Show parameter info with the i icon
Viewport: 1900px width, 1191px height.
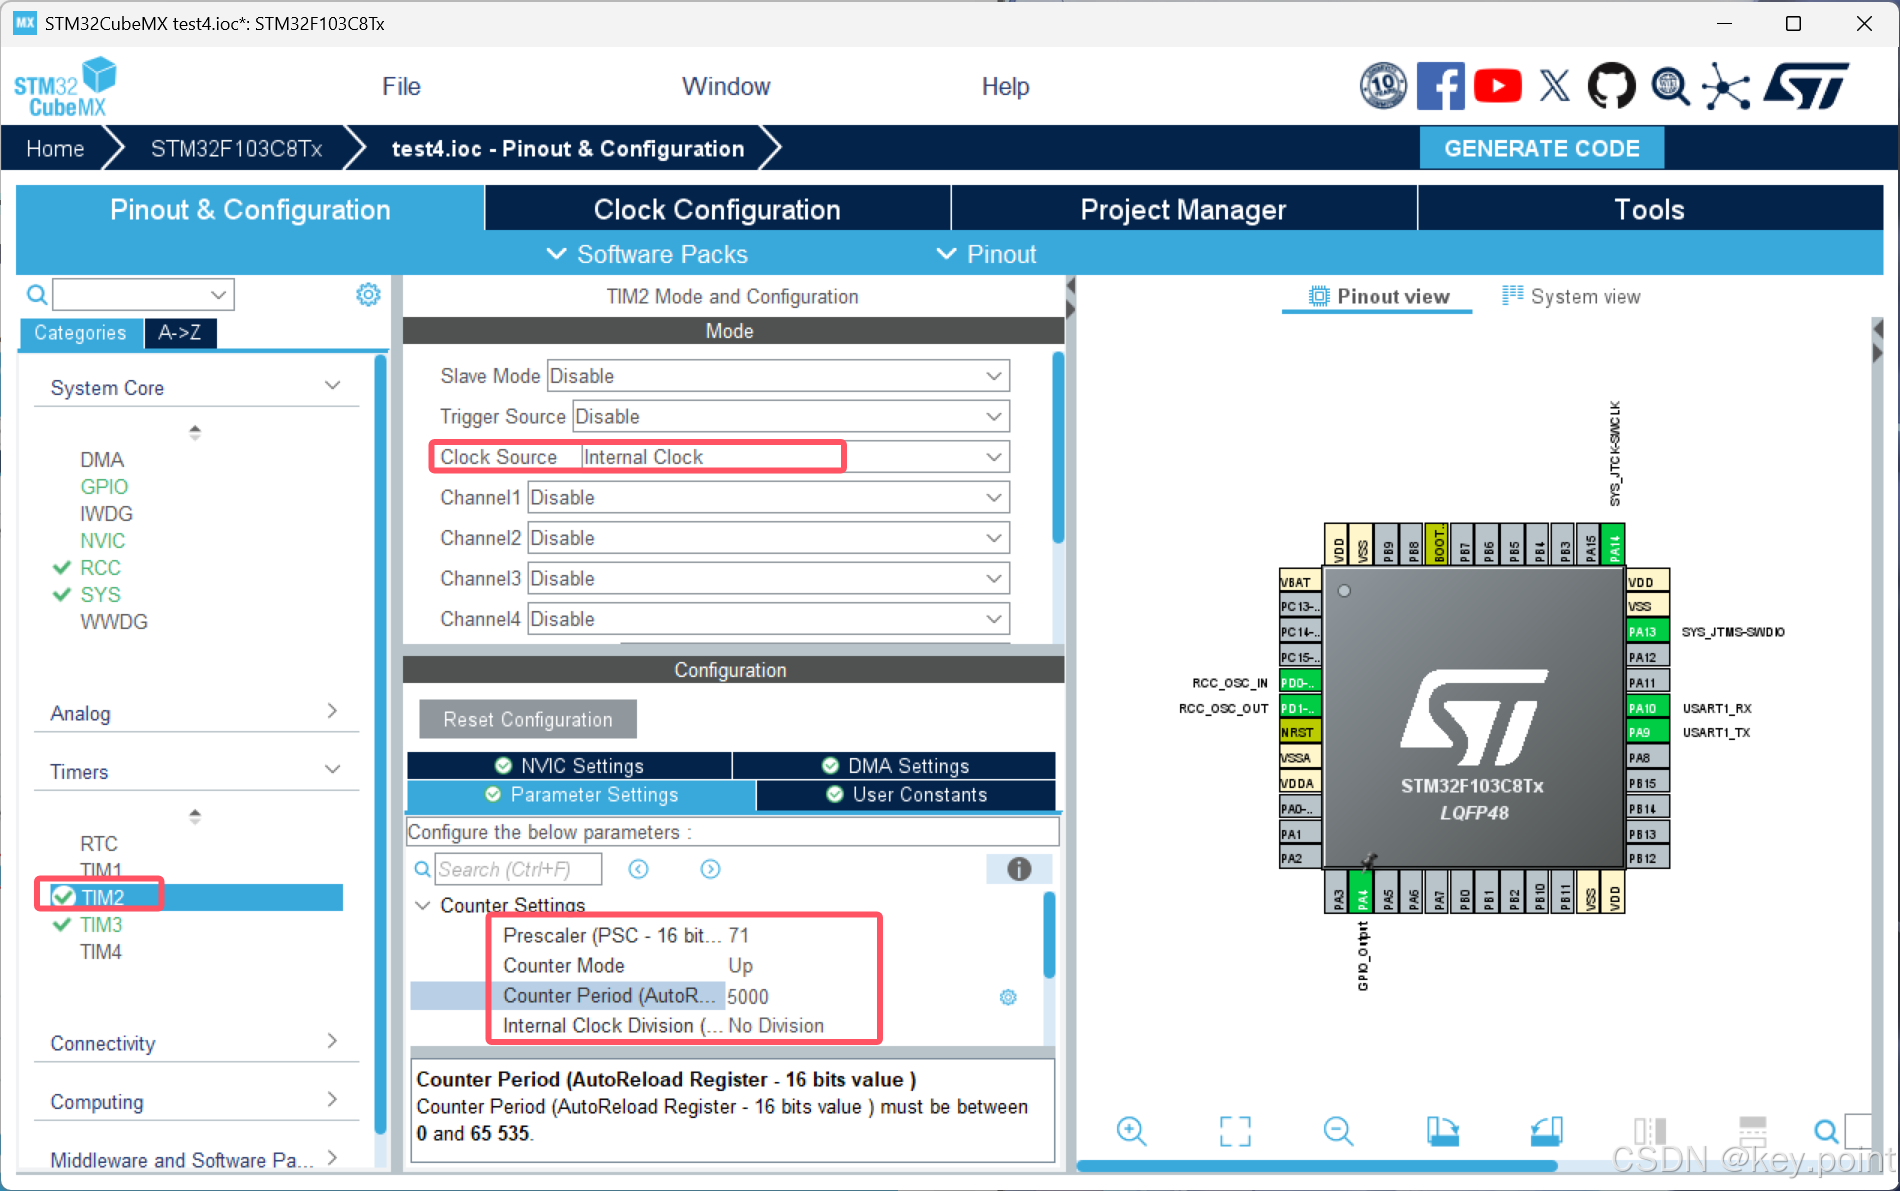1019,869
